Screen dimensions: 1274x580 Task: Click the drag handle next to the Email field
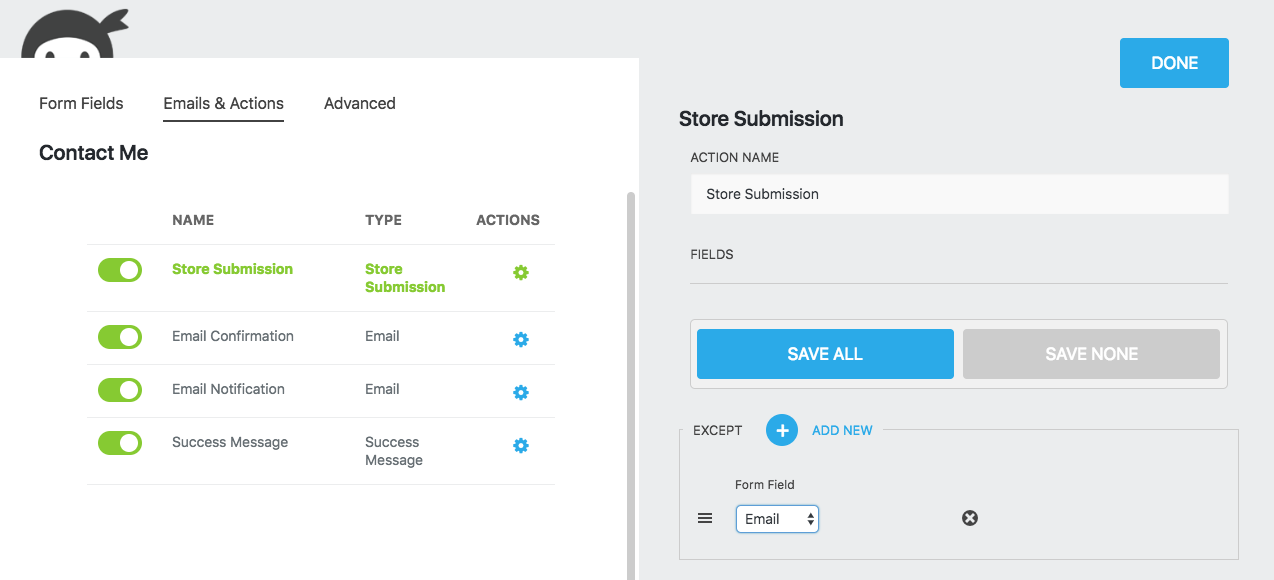pos(705,517)
